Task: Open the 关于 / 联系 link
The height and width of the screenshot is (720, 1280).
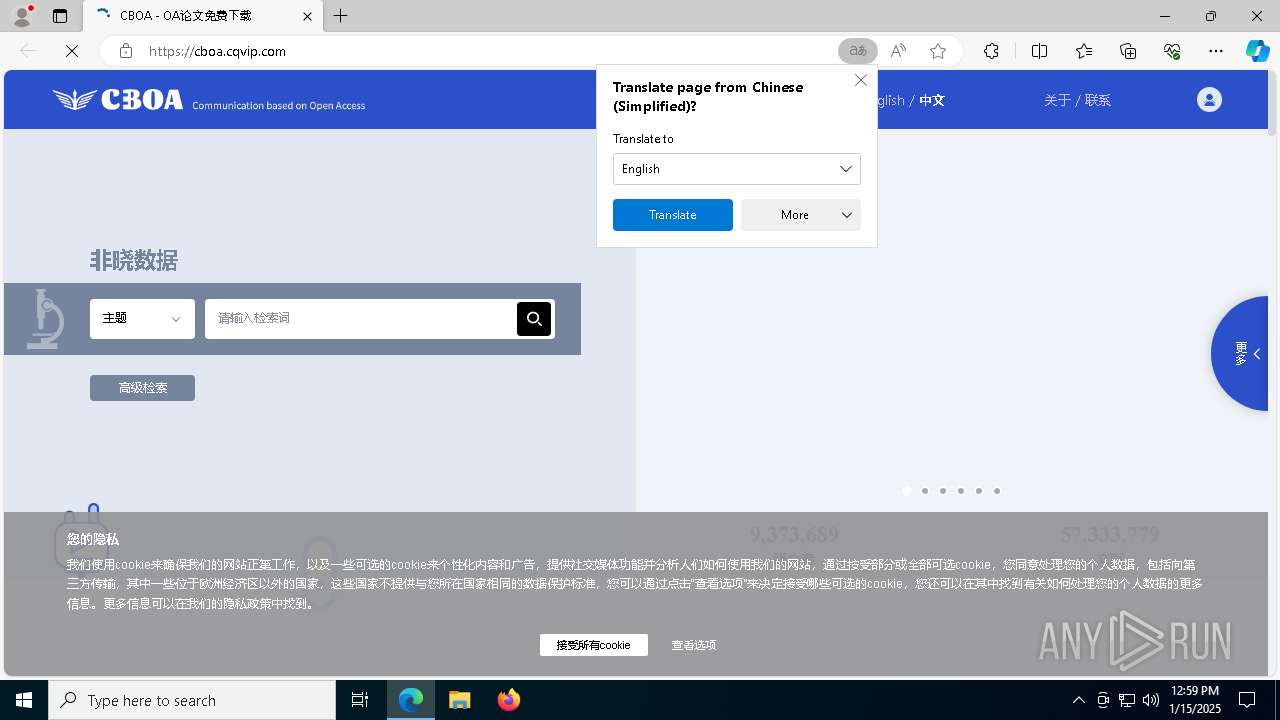Action: (1077, 100)
